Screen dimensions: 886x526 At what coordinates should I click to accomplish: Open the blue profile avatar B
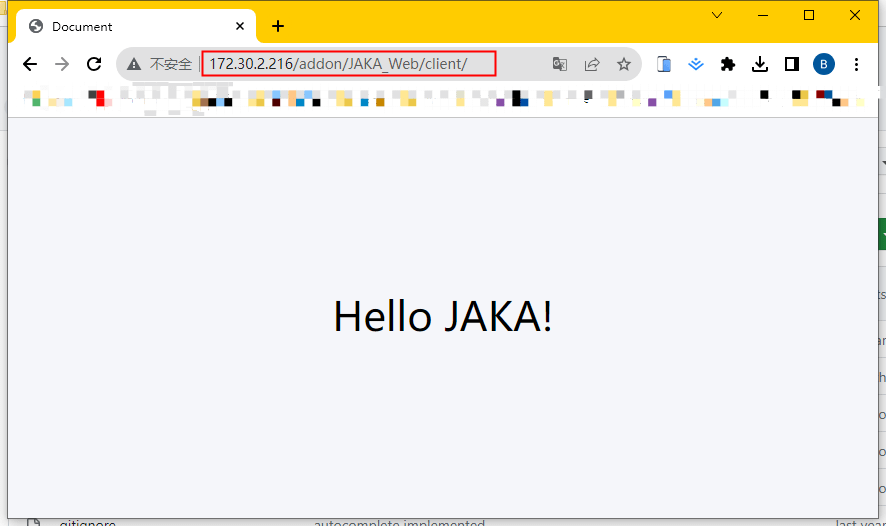pos(824,64)
